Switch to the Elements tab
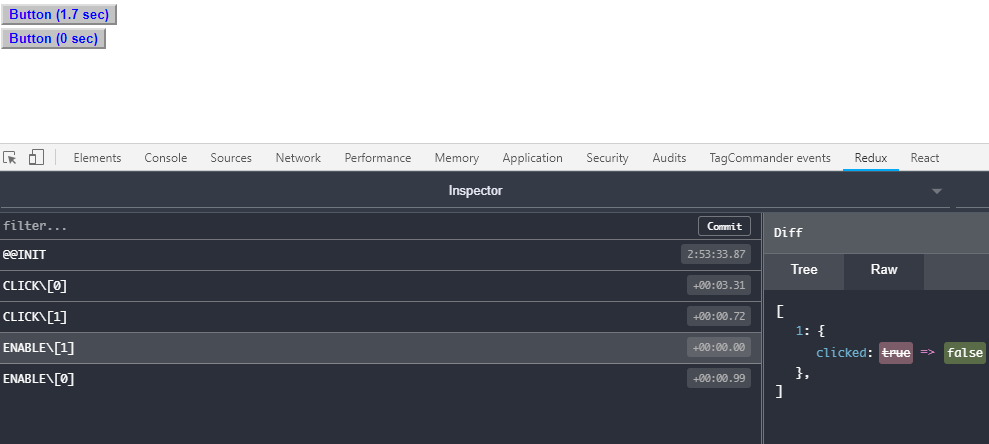Viewport: 989px width, 444px height. click(x=97, y=158)
